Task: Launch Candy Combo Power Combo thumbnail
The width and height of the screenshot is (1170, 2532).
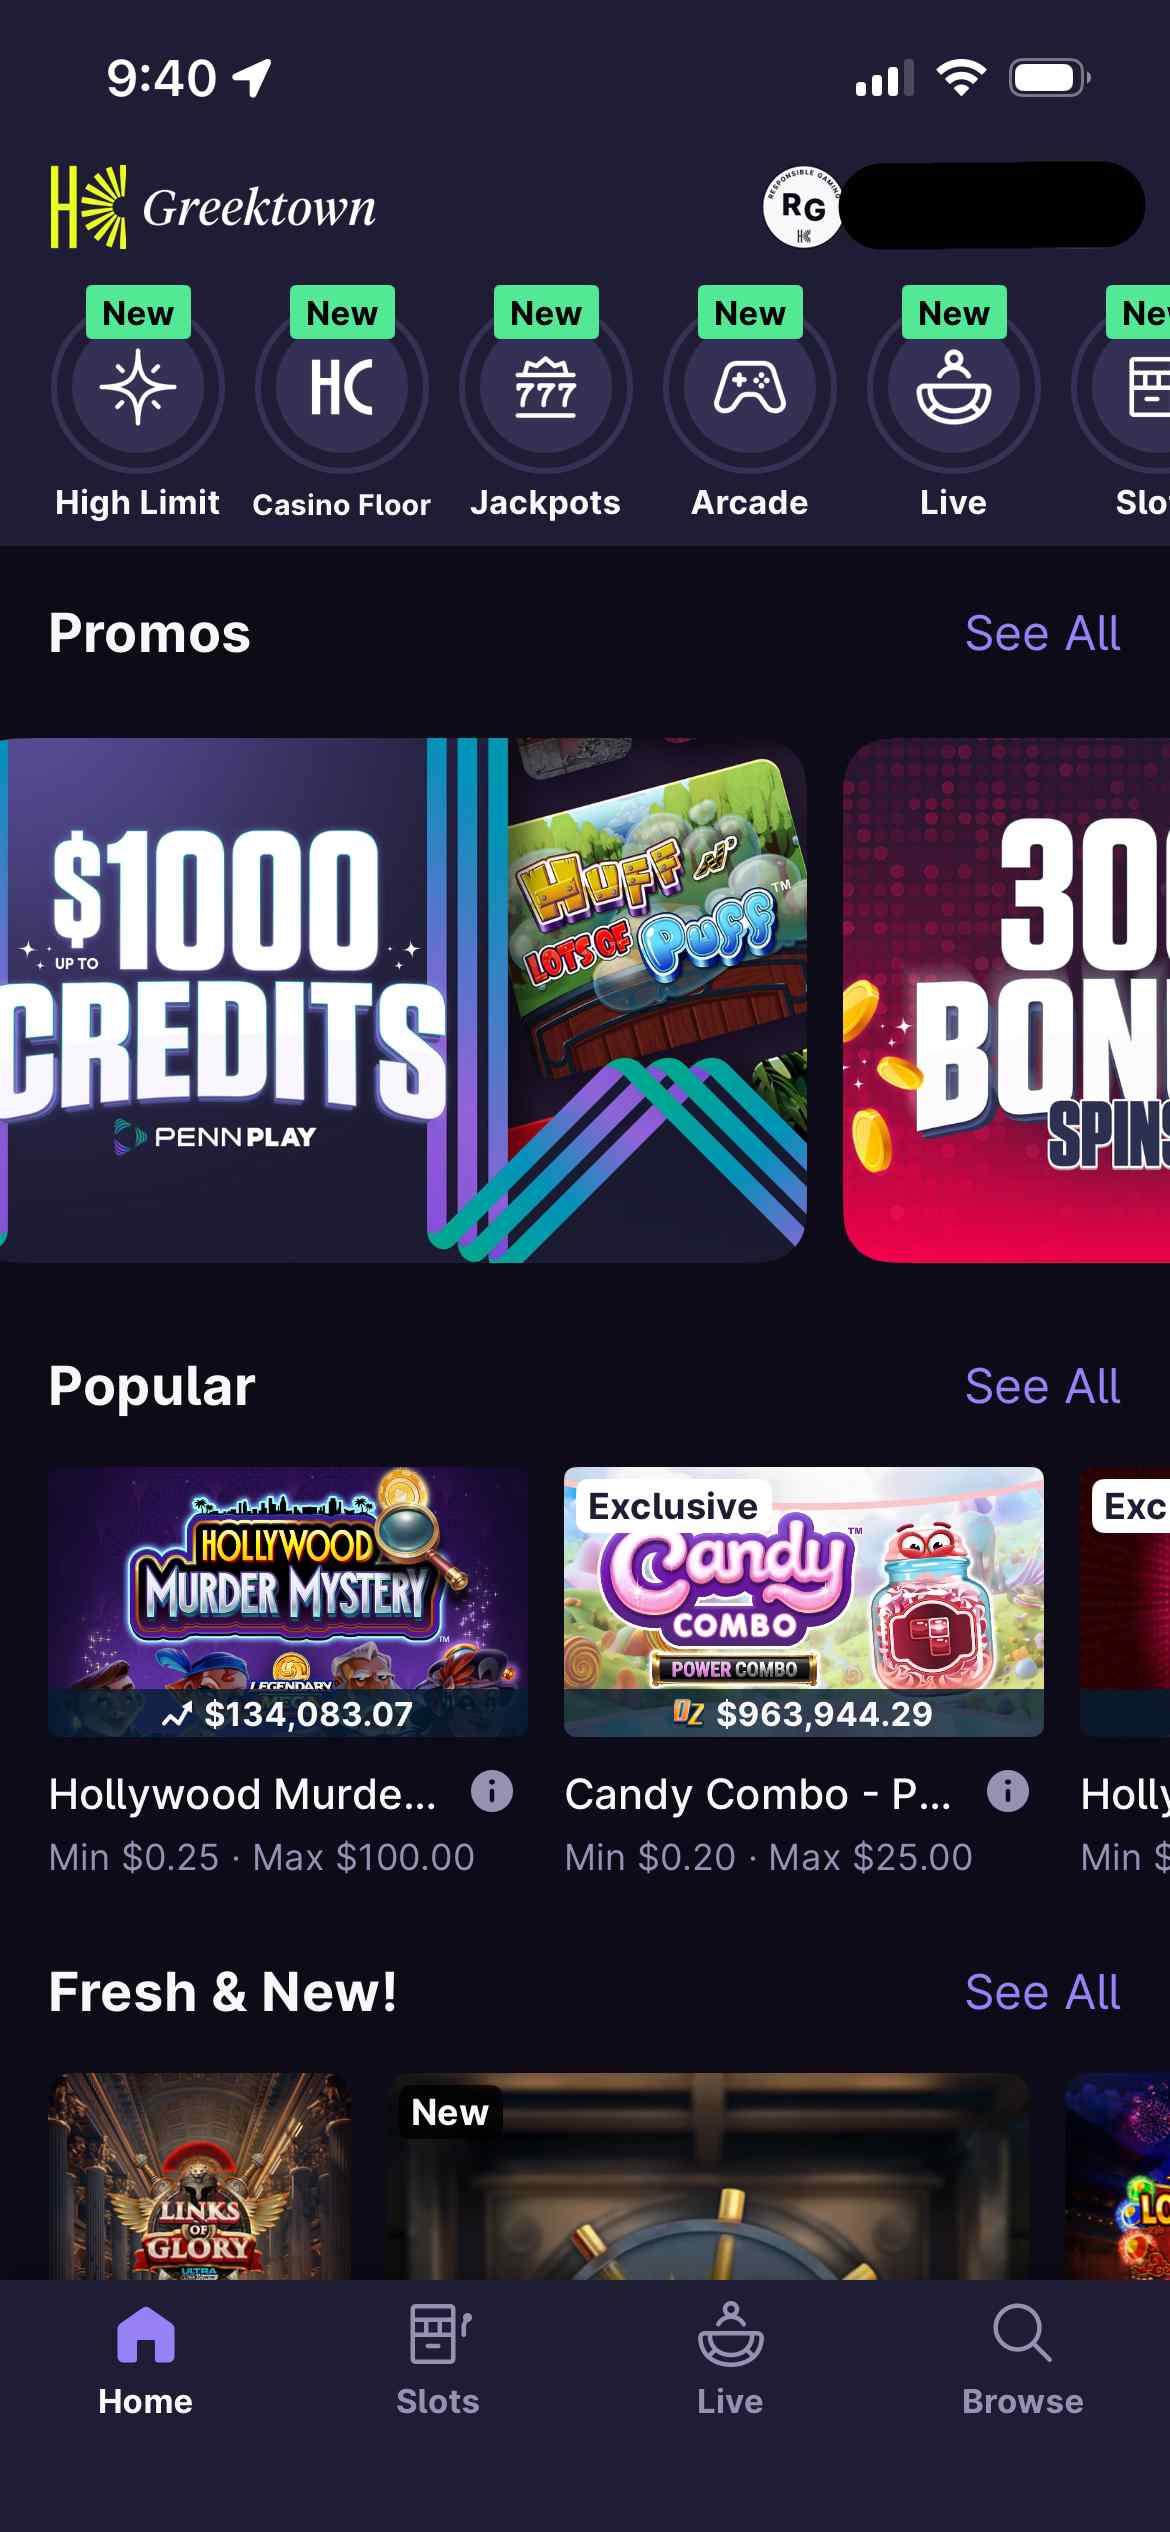Action: coord(804,1600)
